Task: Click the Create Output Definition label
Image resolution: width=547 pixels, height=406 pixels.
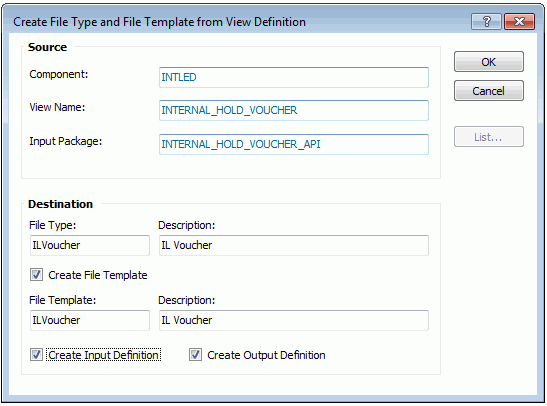Action: pyautogui.click(x=266, y=355)
